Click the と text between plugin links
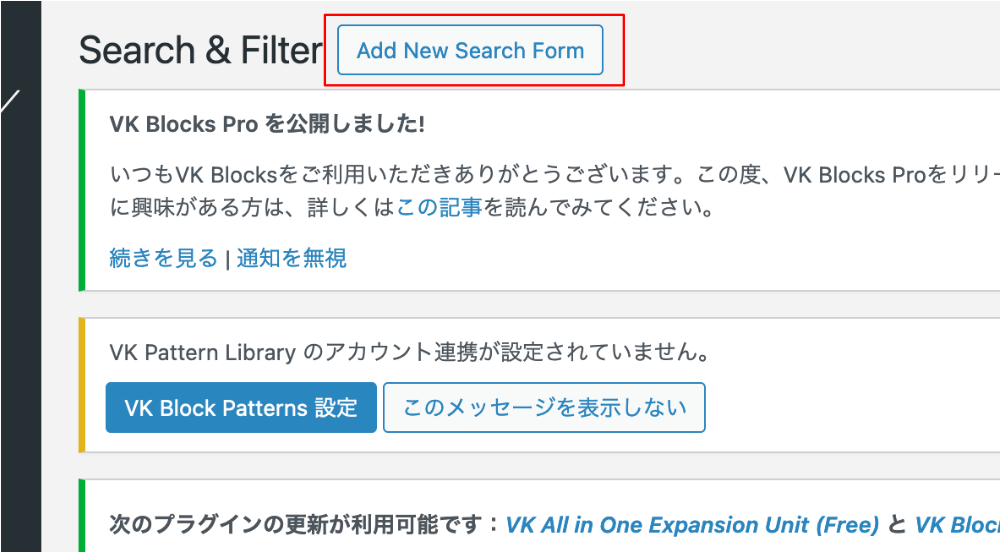Image resolution: width=1000 pixels, height=552 pixels. pyautogui.click(x=897, y=525)
